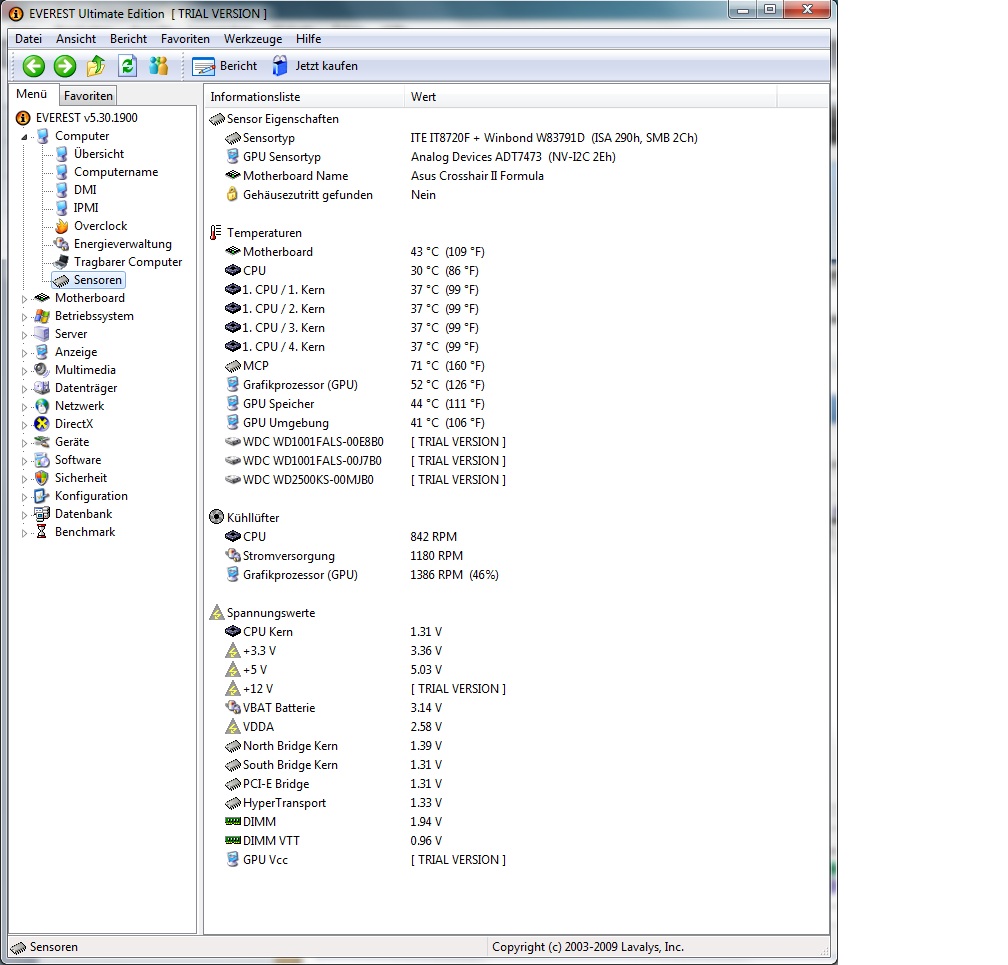The width and height of the screenshot is (1008, 965).
Task: Click the DirectX icon in the tree
Action: click(x=42, y=424)
